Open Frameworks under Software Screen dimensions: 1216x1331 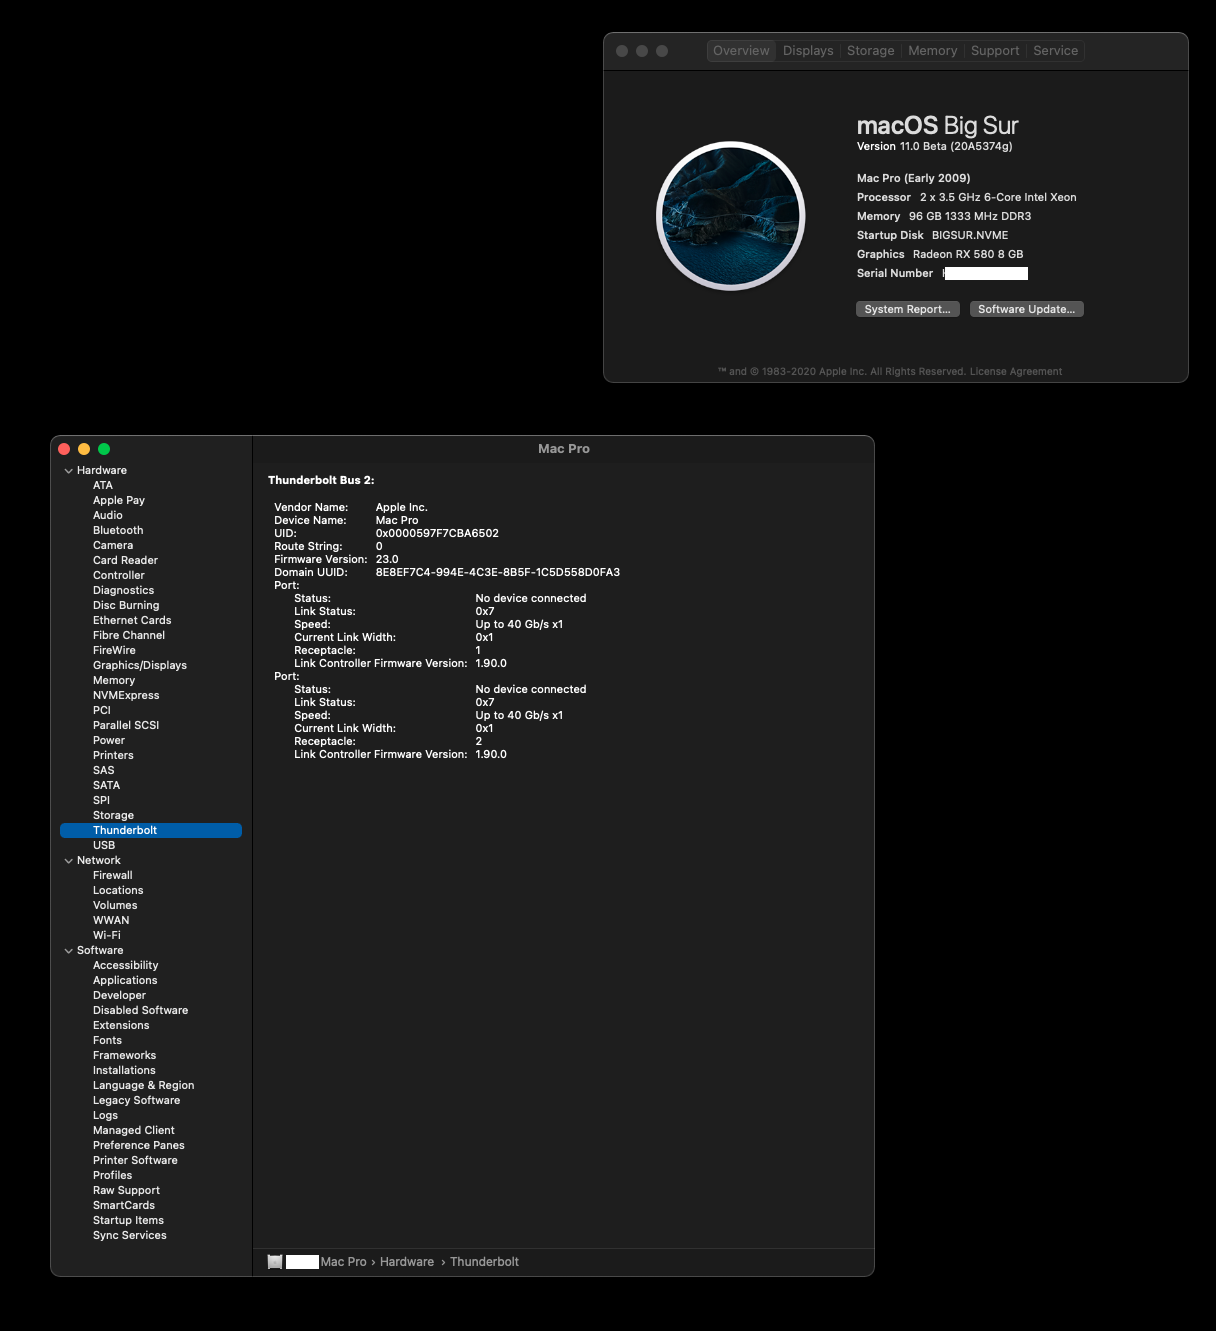click(124, 1056)
